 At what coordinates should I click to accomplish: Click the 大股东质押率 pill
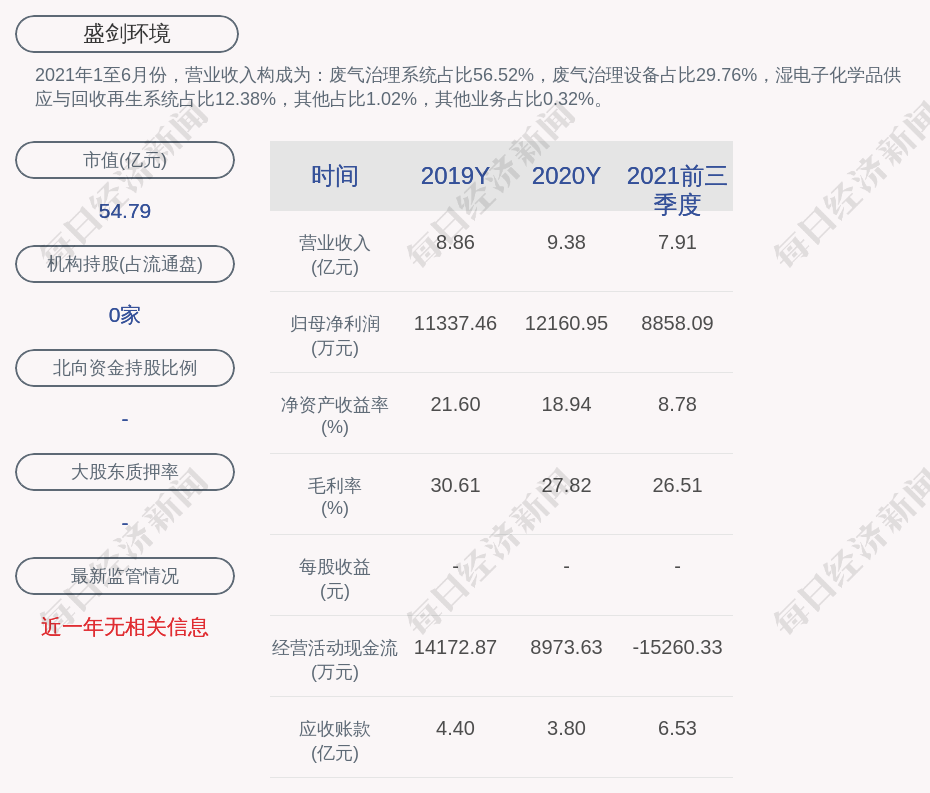click(125, 472)
